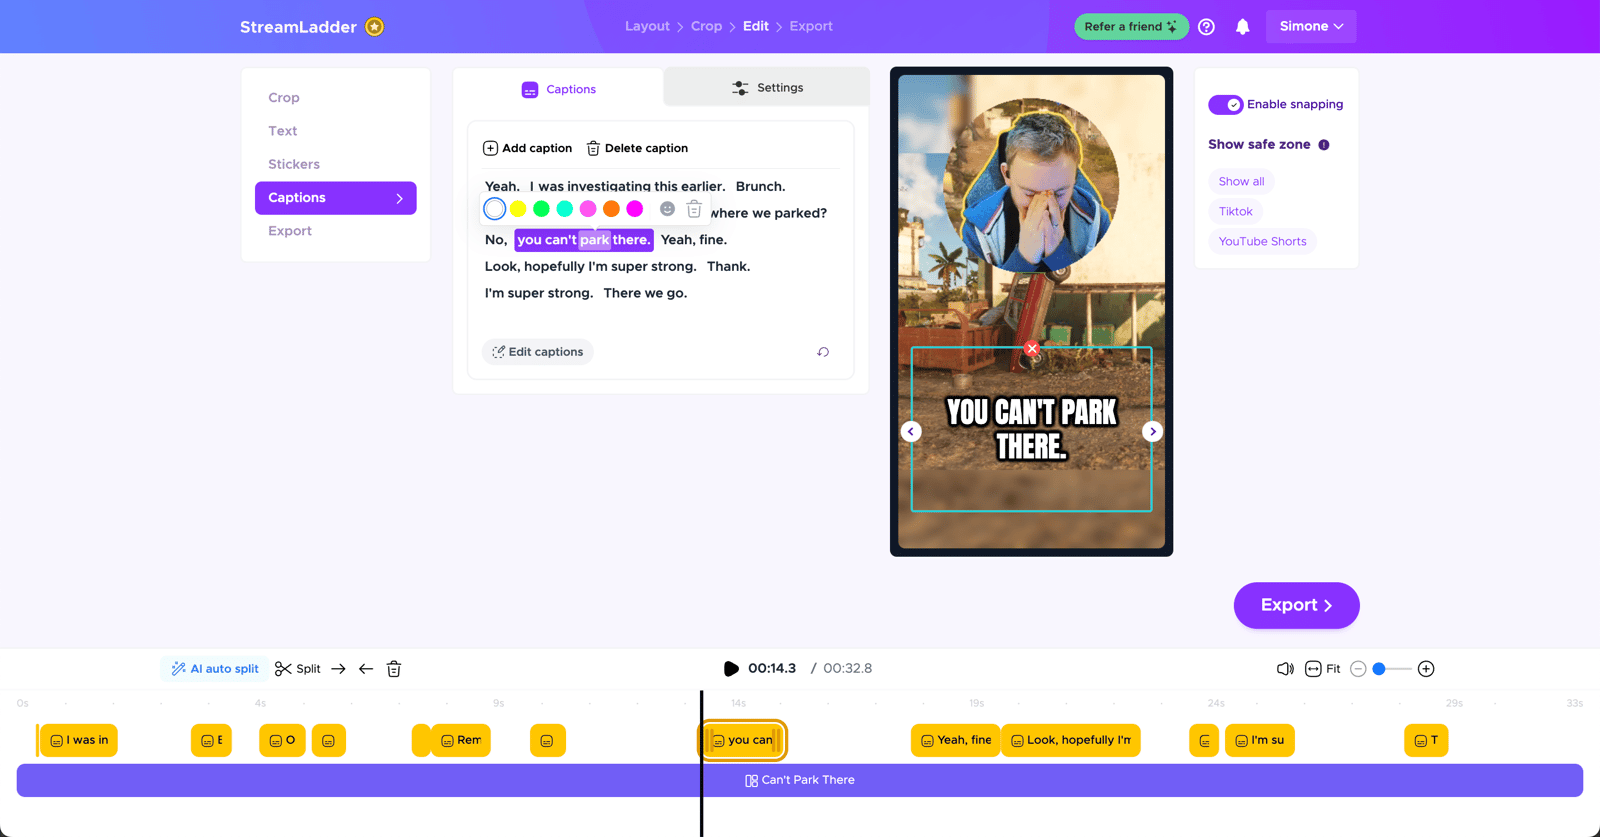
Task: Move segment right with forward arrow
Action: click(x=338, y=669)
